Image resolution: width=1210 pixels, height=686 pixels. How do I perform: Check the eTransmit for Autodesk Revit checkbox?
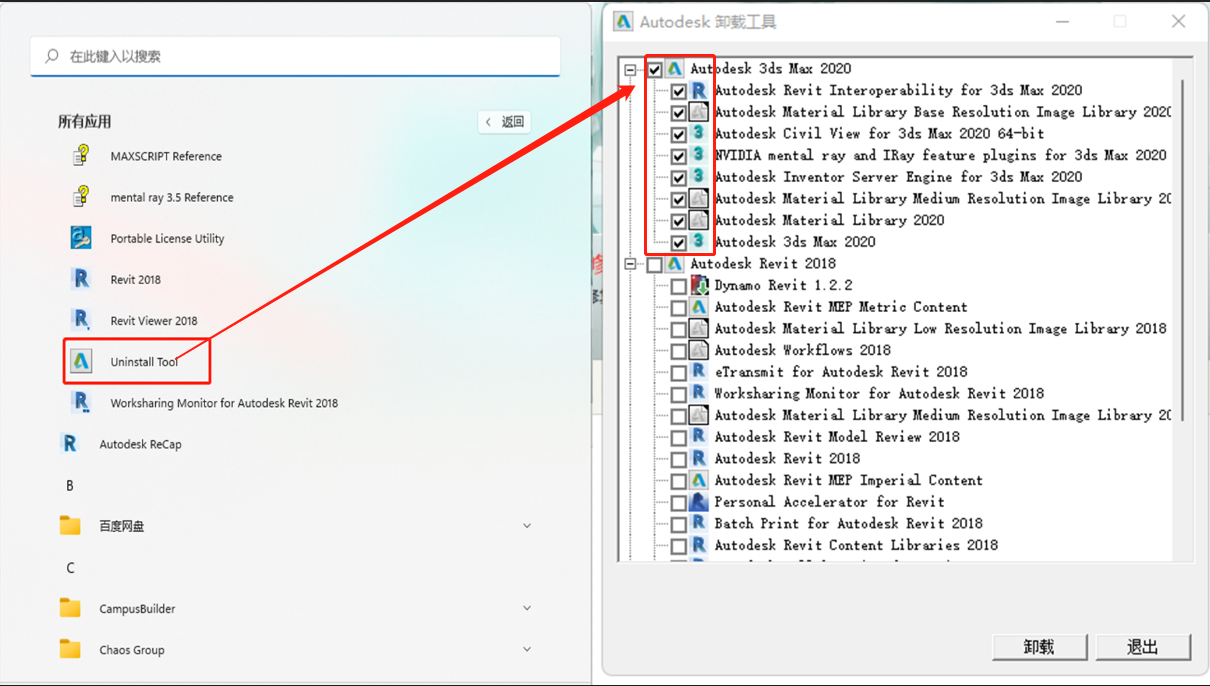[x=679, y=373]
